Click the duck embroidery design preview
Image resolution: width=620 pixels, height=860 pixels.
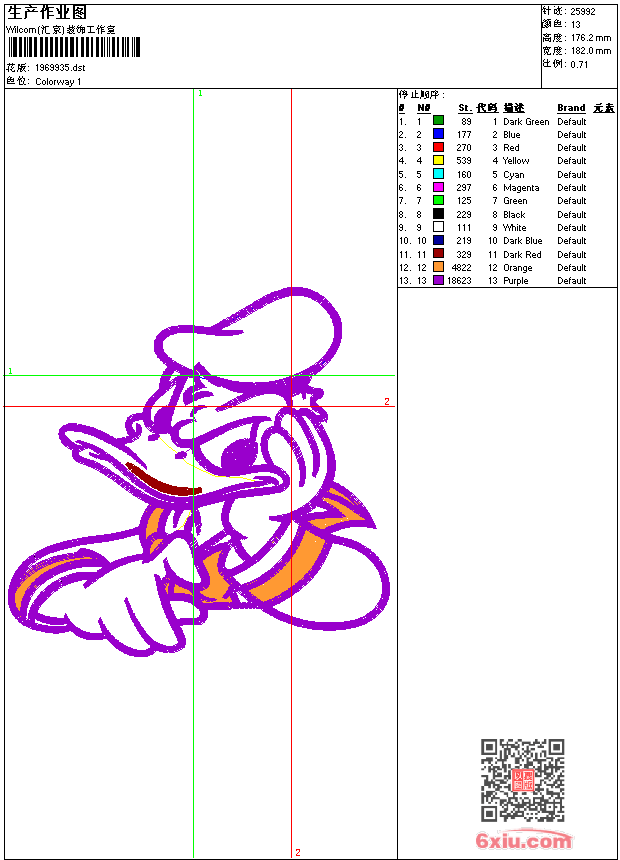click(x=199, y=472)
